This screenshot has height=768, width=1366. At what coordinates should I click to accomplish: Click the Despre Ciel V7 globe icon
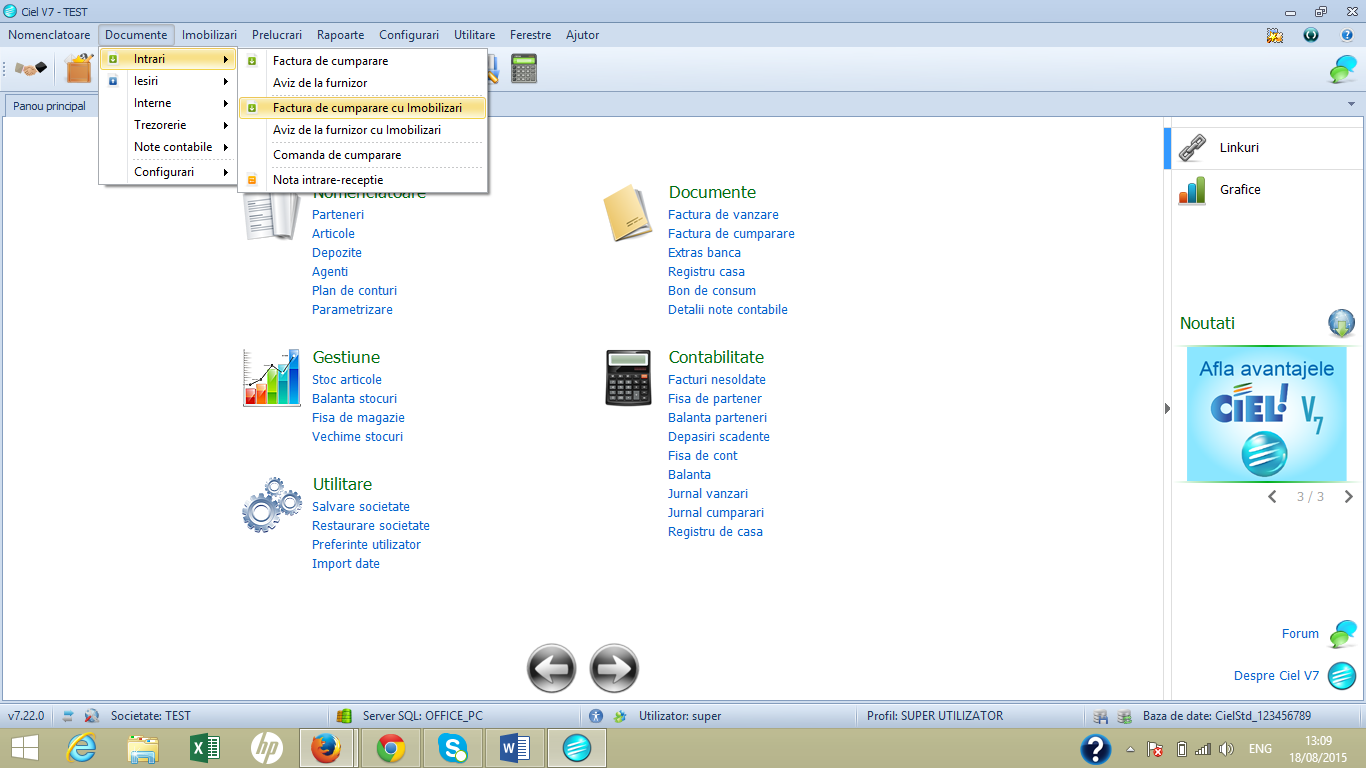(x=1341, y=676)
